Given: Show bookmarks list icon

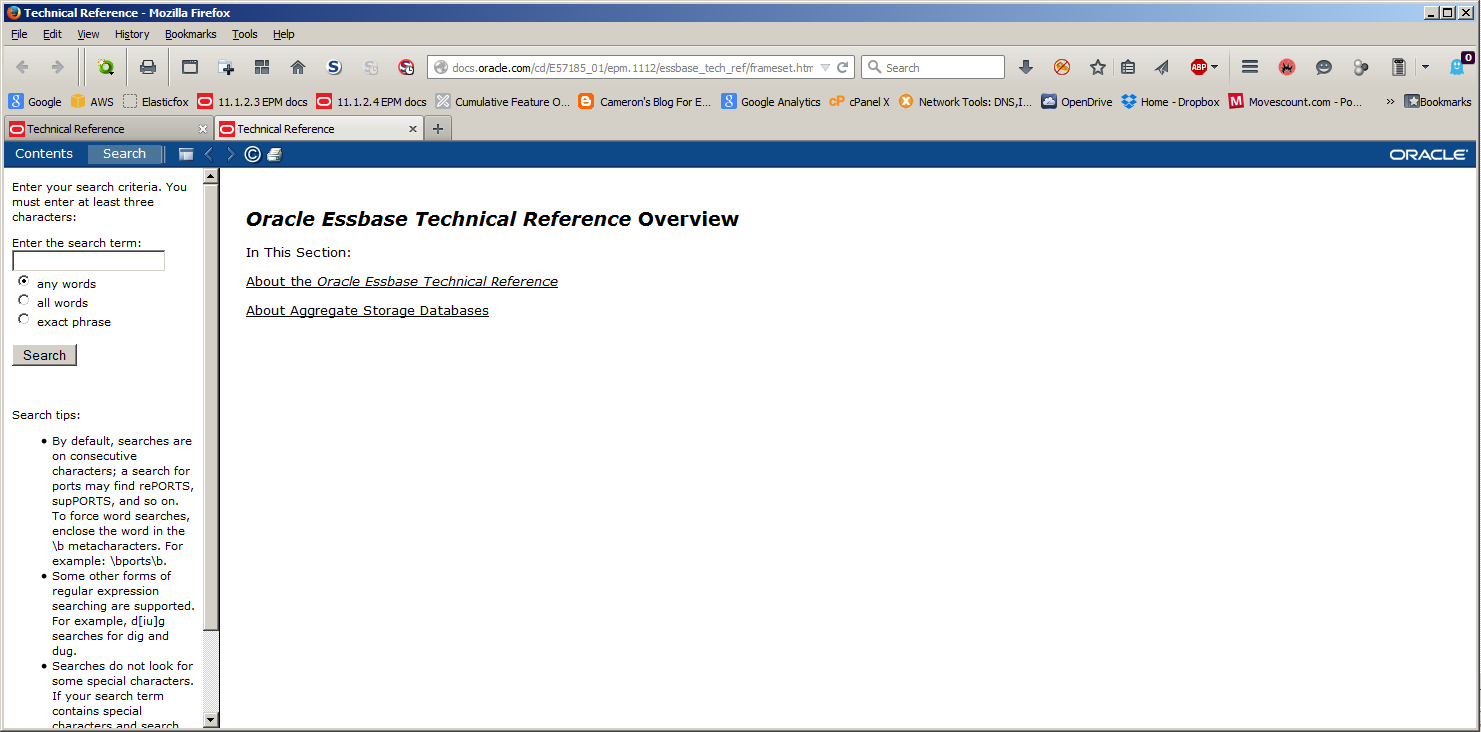Looking at the screenshot, I should pyautogui.click(x=1128, y=67).
